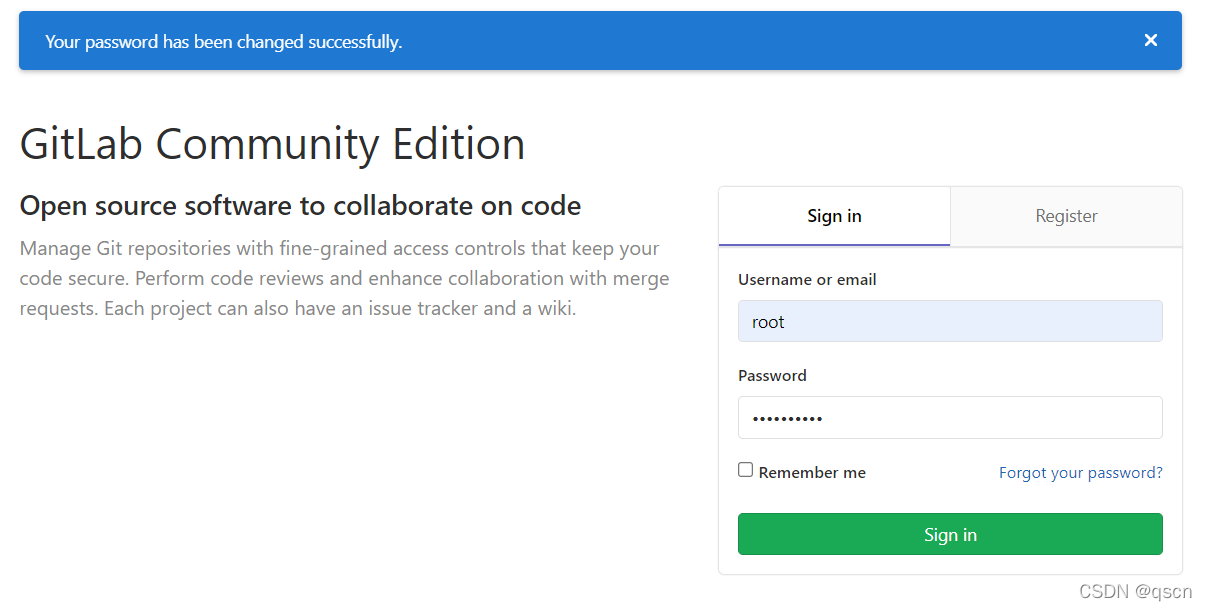This screenshot has width=1207, height=611.
Task: Click the CSDN @qscn watermark
Action: pyautogui.click(x=1136, y=592)
